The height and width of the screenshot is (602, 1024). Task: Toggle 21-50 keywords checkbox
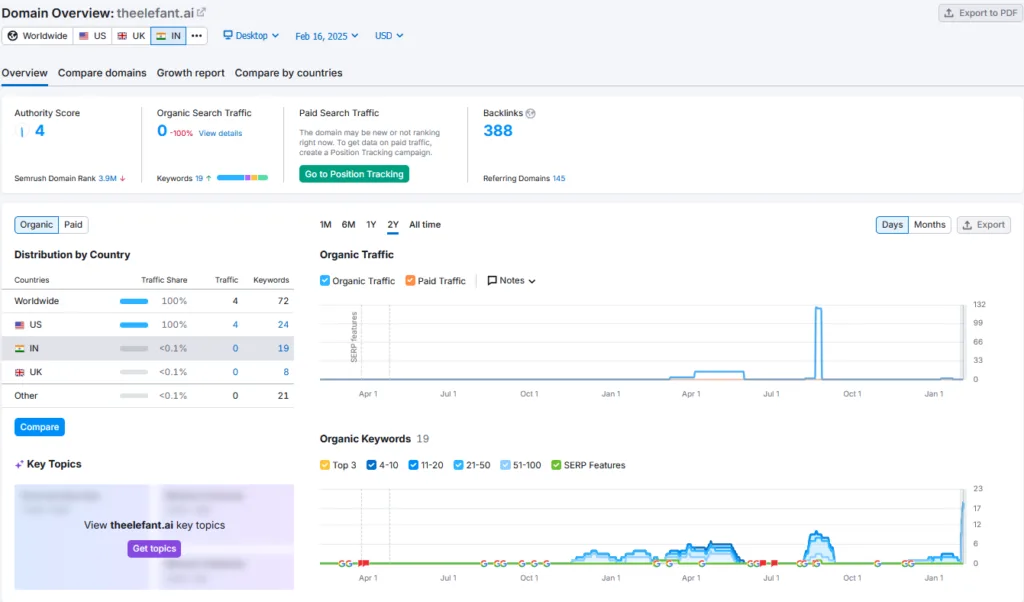[458, 465]
